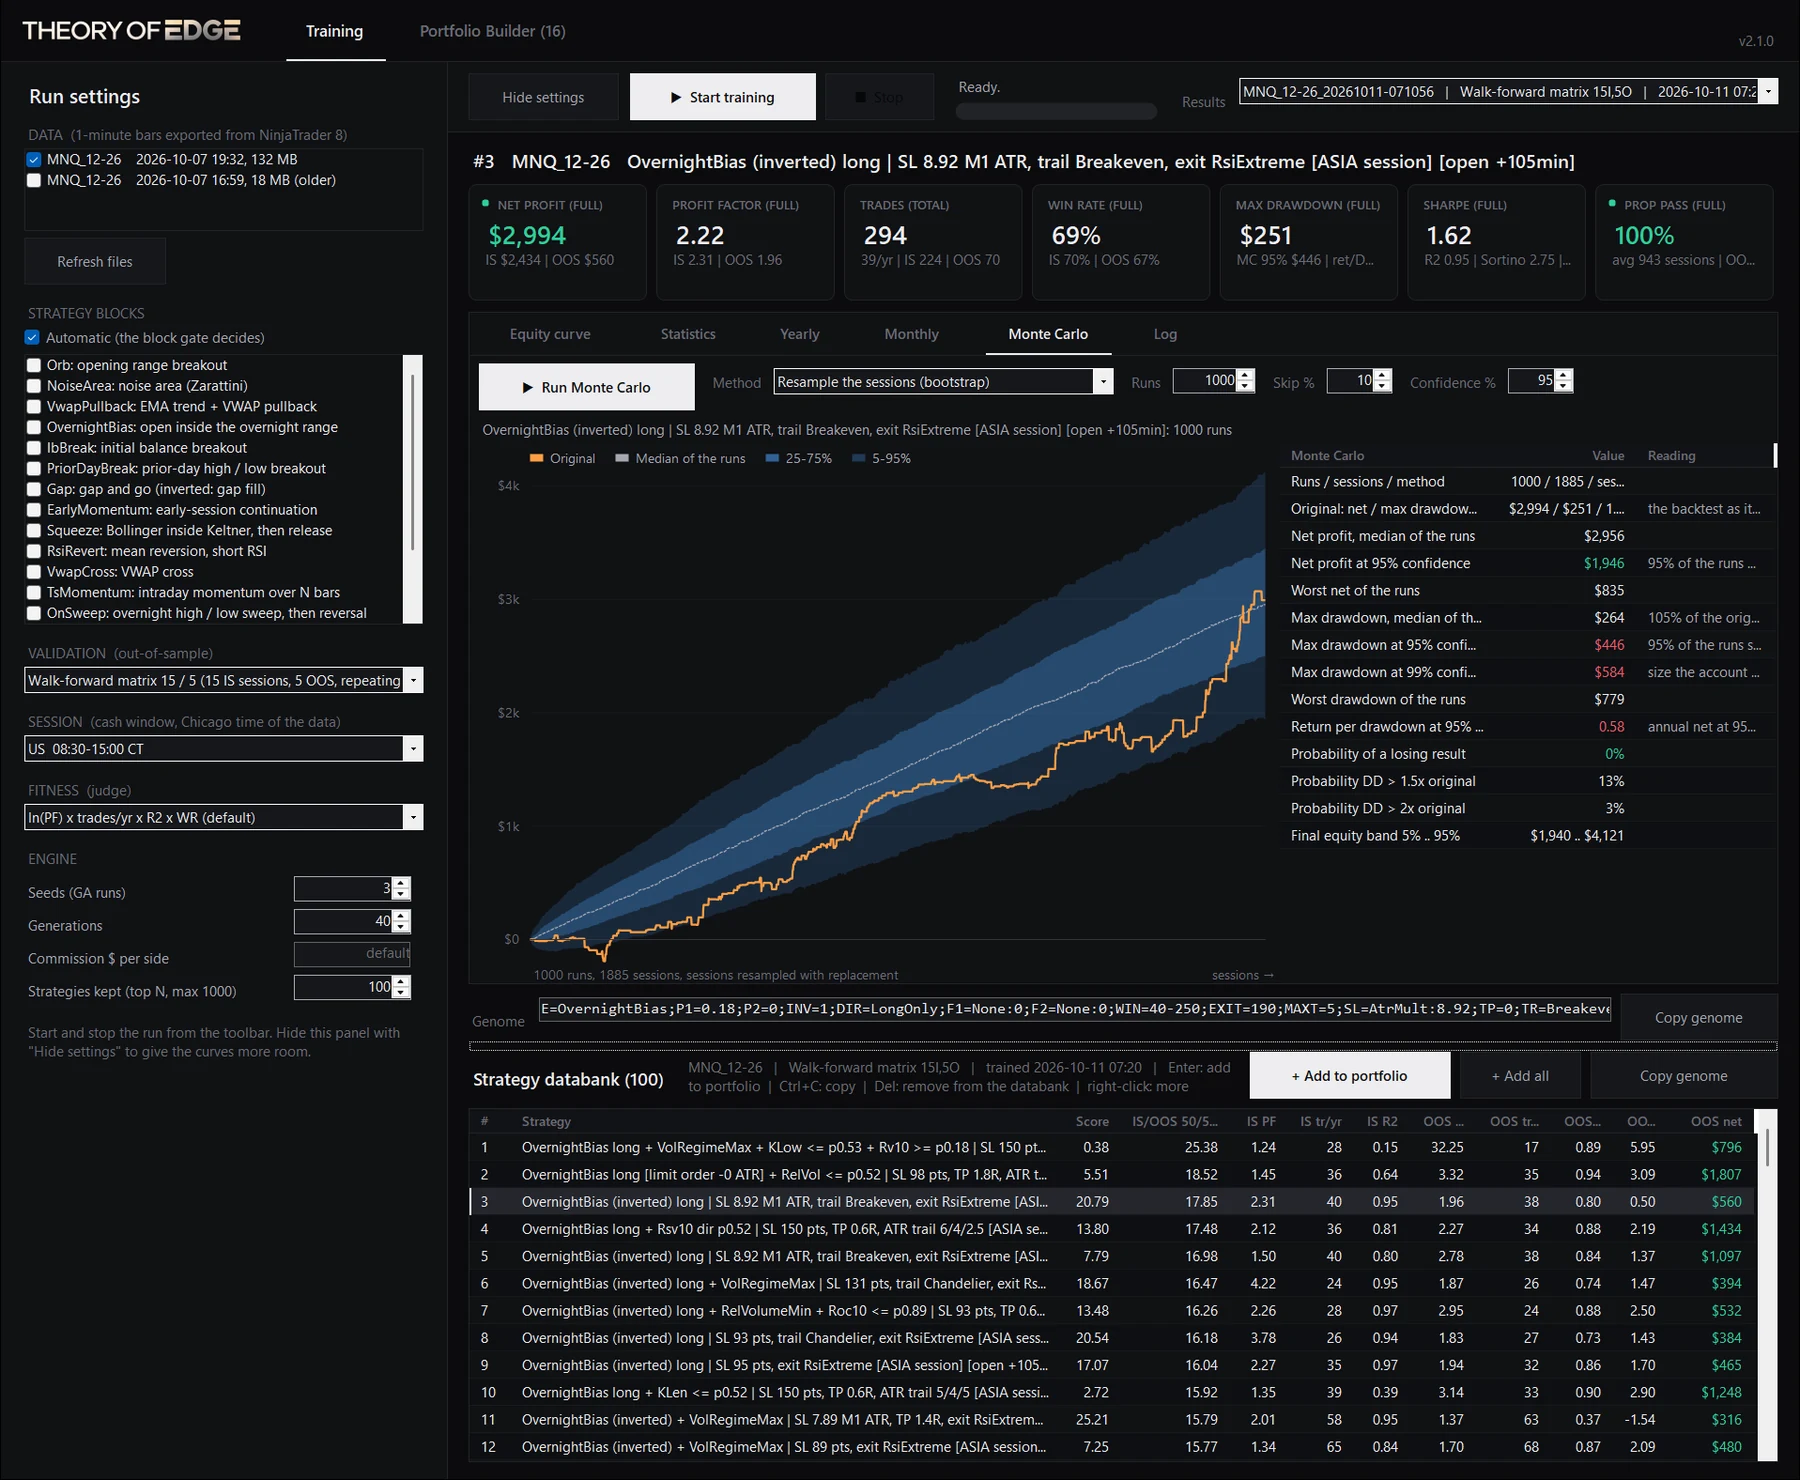The height and width of the screenshot is (1480, 1800).
Task: Click the Worst drawdown of the runs row
Action: pos(1528,699)
